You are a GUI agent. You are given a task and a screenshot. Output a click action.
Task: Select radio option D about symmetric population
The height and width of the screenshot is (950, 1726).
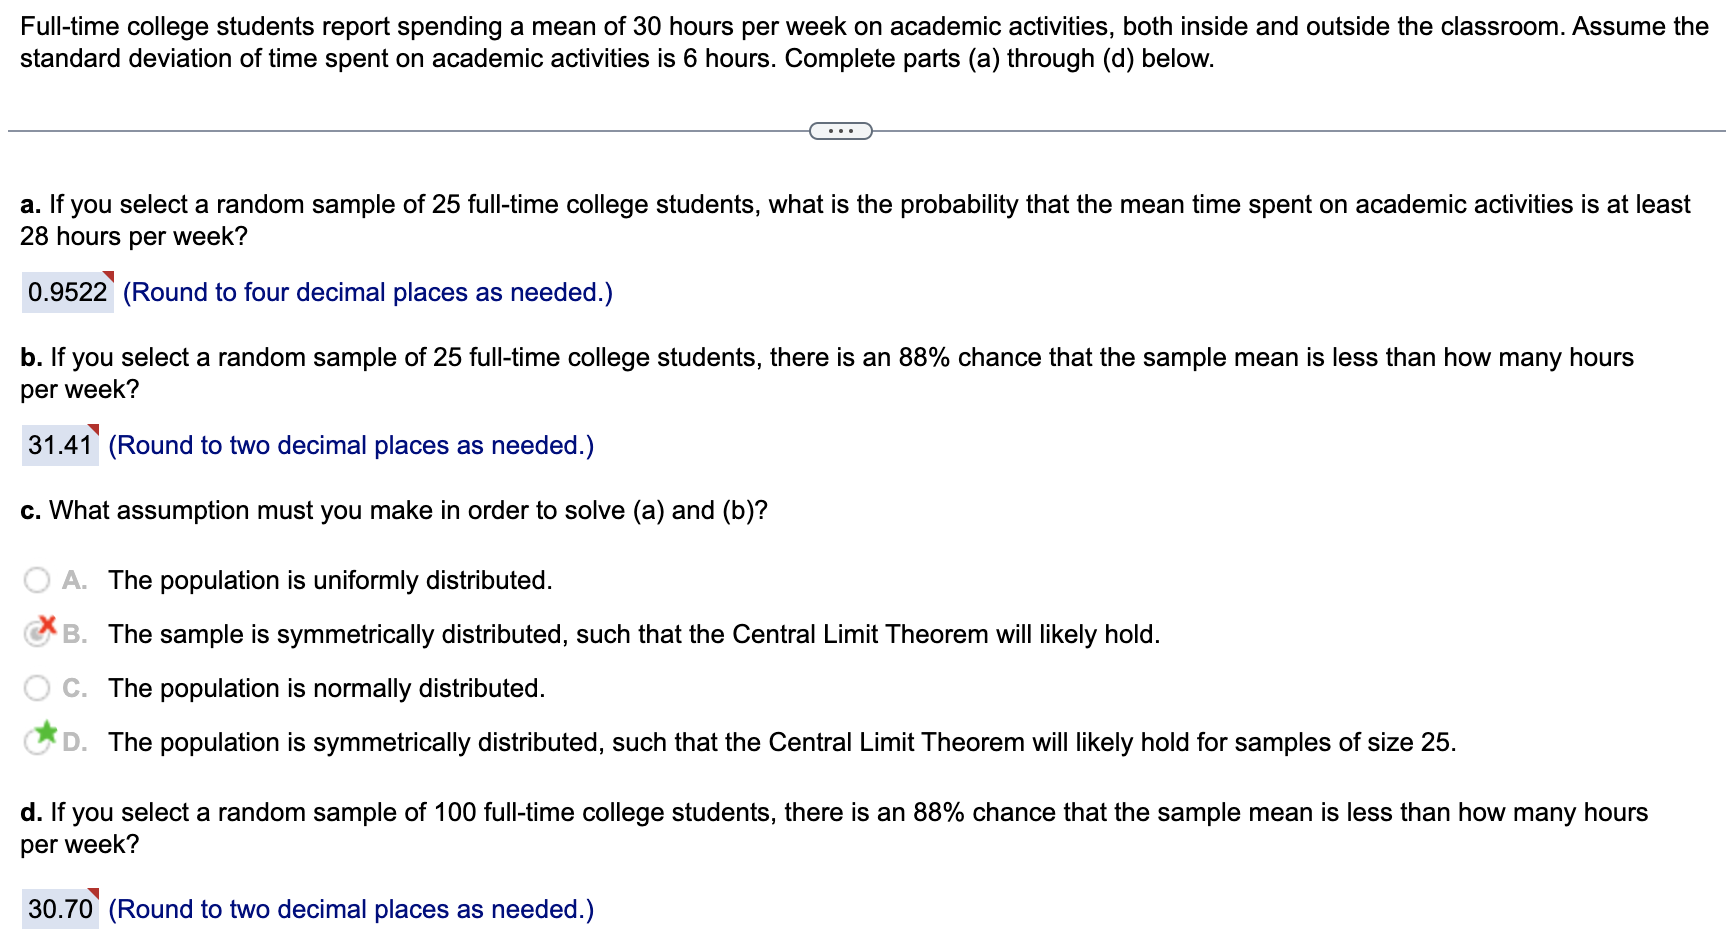click(36, 742)
